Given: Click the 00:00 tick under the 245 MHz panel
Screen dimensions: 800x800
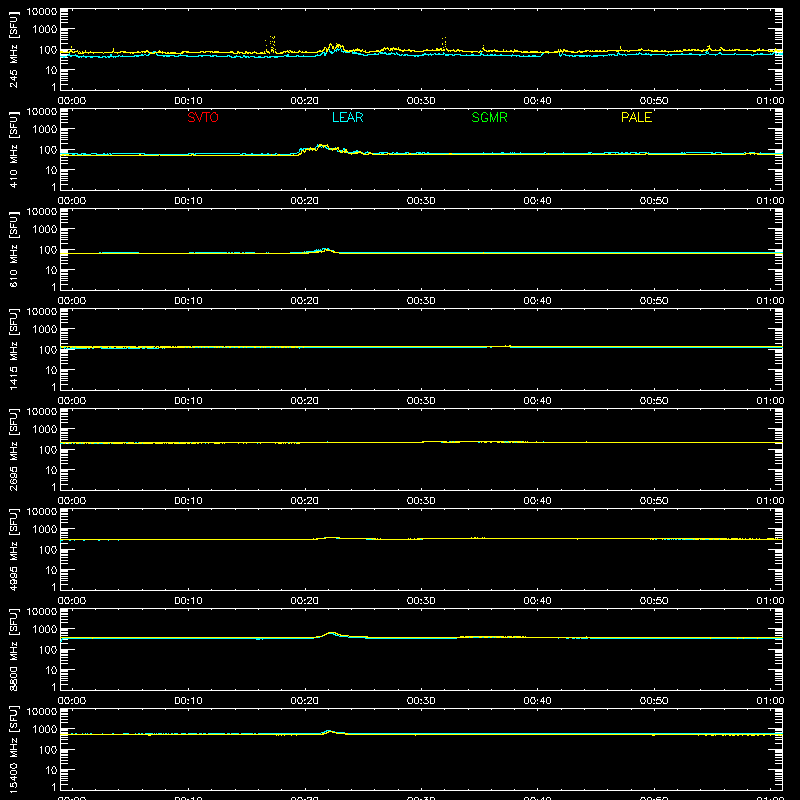Looking at the screenshot, I should 72,101.
